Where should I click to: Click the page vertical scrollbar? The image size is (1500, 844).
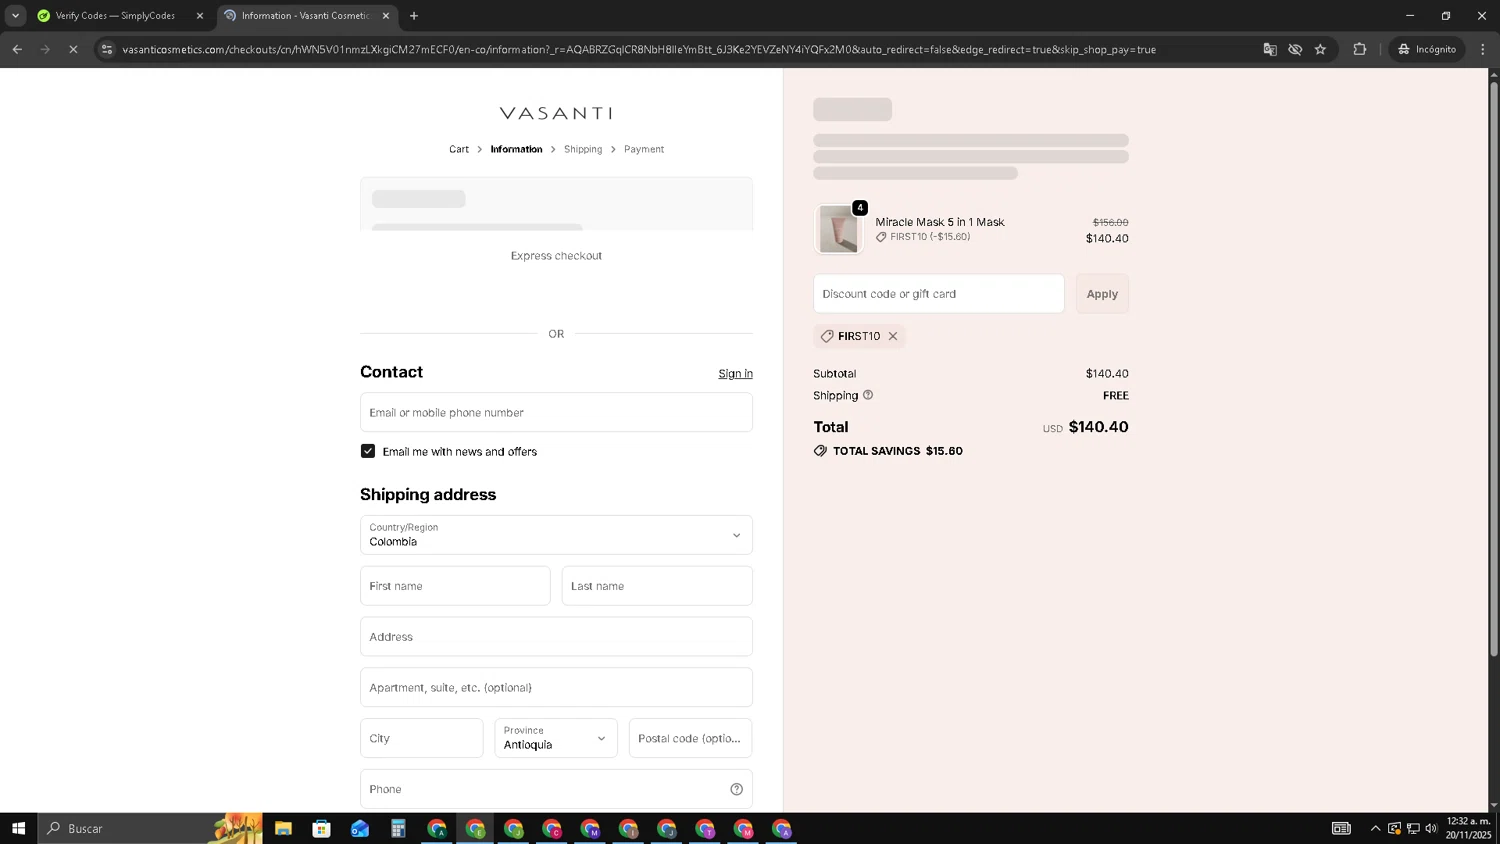point(1494,370)
